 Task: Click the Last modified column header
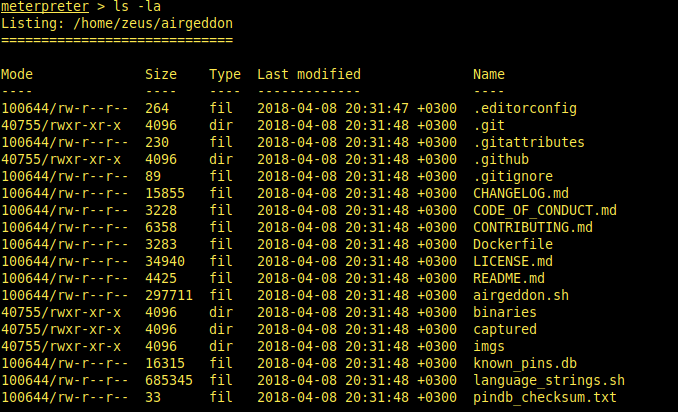pos(309,74)
